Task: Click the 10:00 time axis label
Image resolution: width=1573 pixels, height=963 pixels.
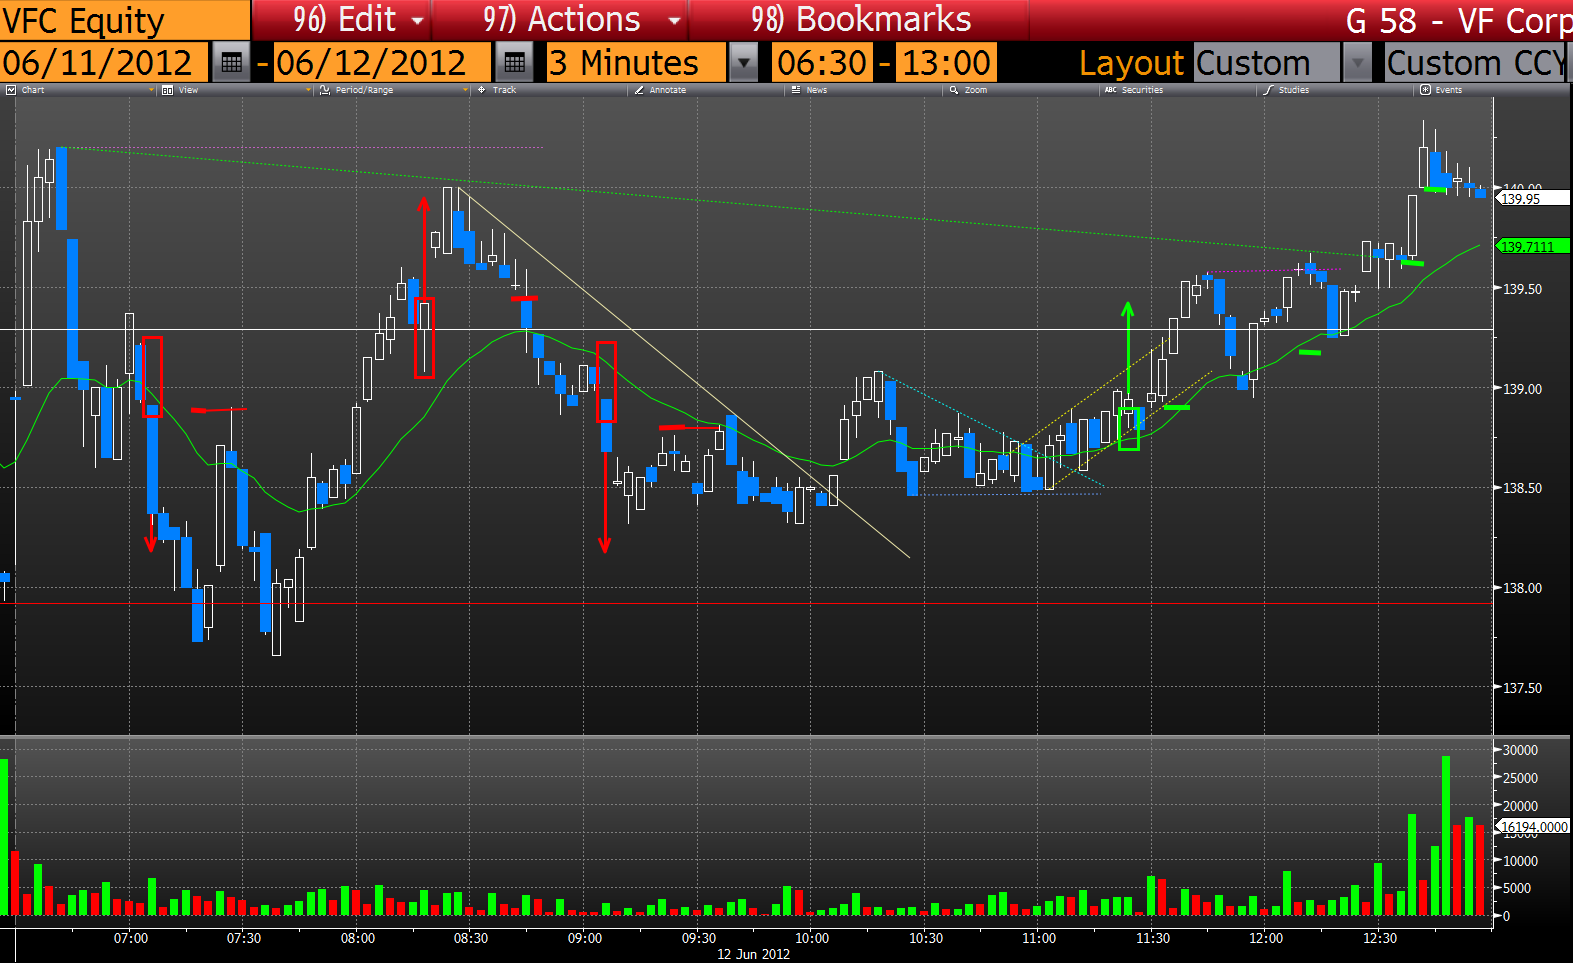Action: point(812,938)
